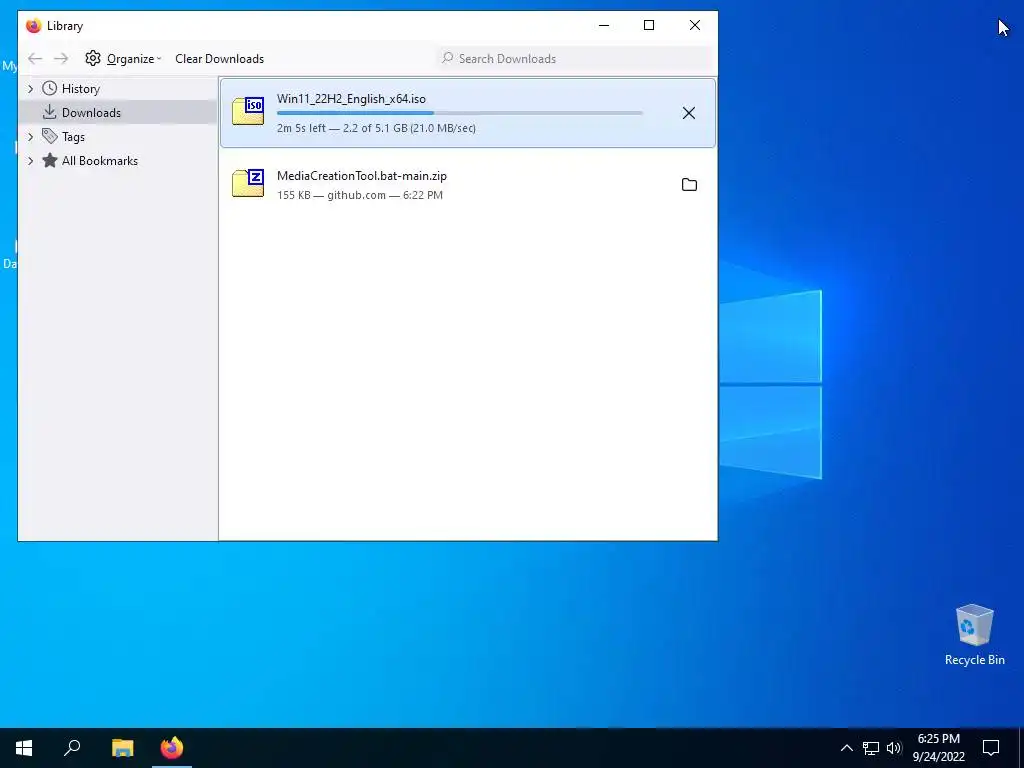
Task: Maximize the Library window
Action: point(648,25)
